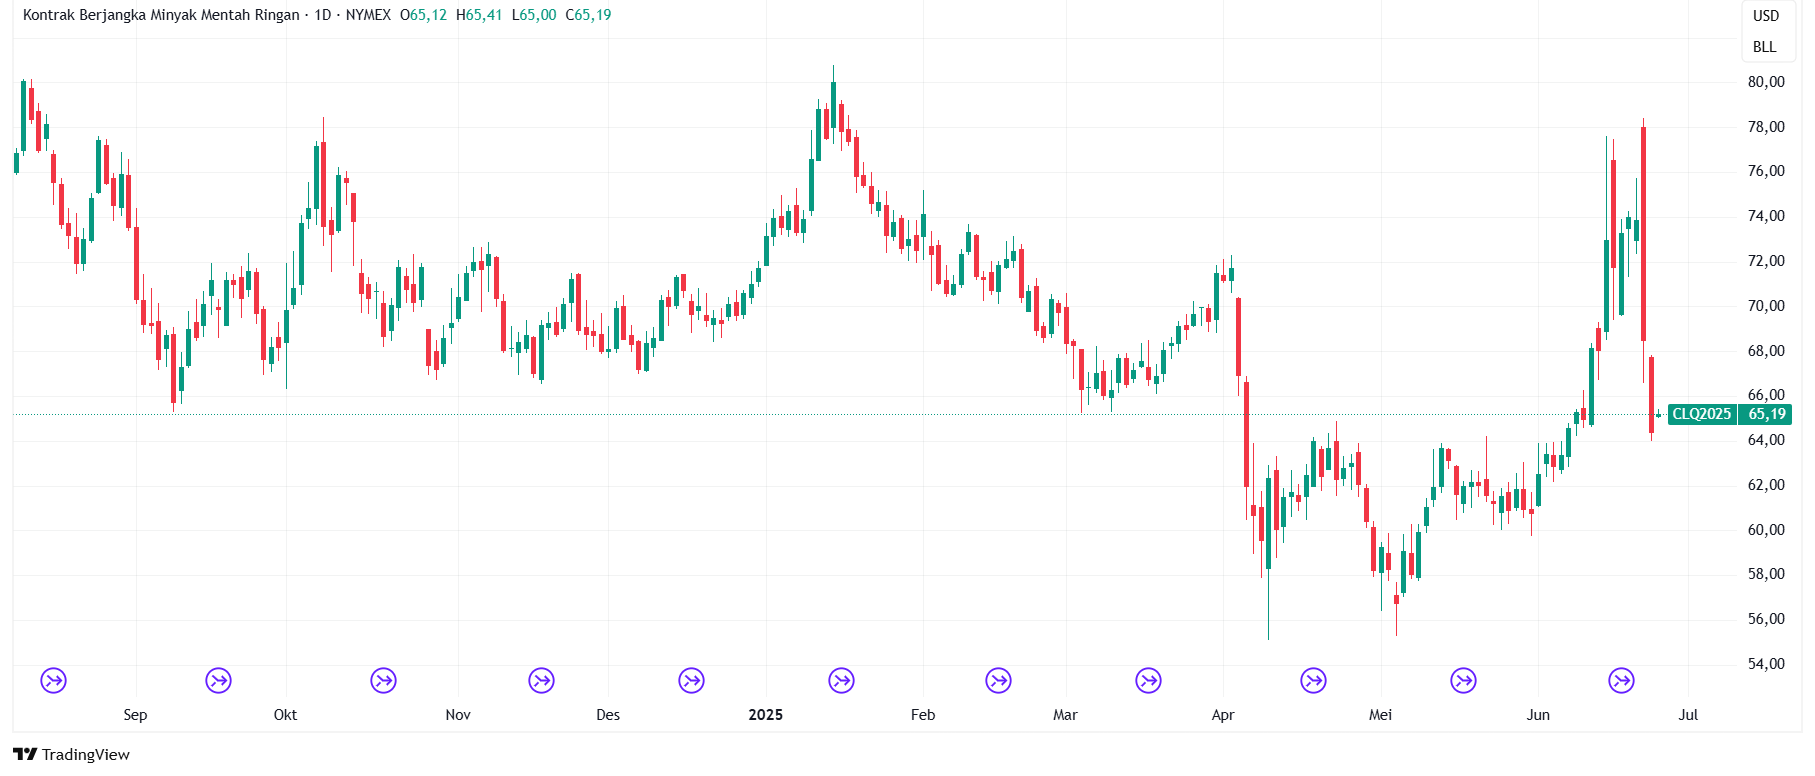Click the Feb label on the time axis
This screenshot has width=1815, height=776.
click(923, 715)
